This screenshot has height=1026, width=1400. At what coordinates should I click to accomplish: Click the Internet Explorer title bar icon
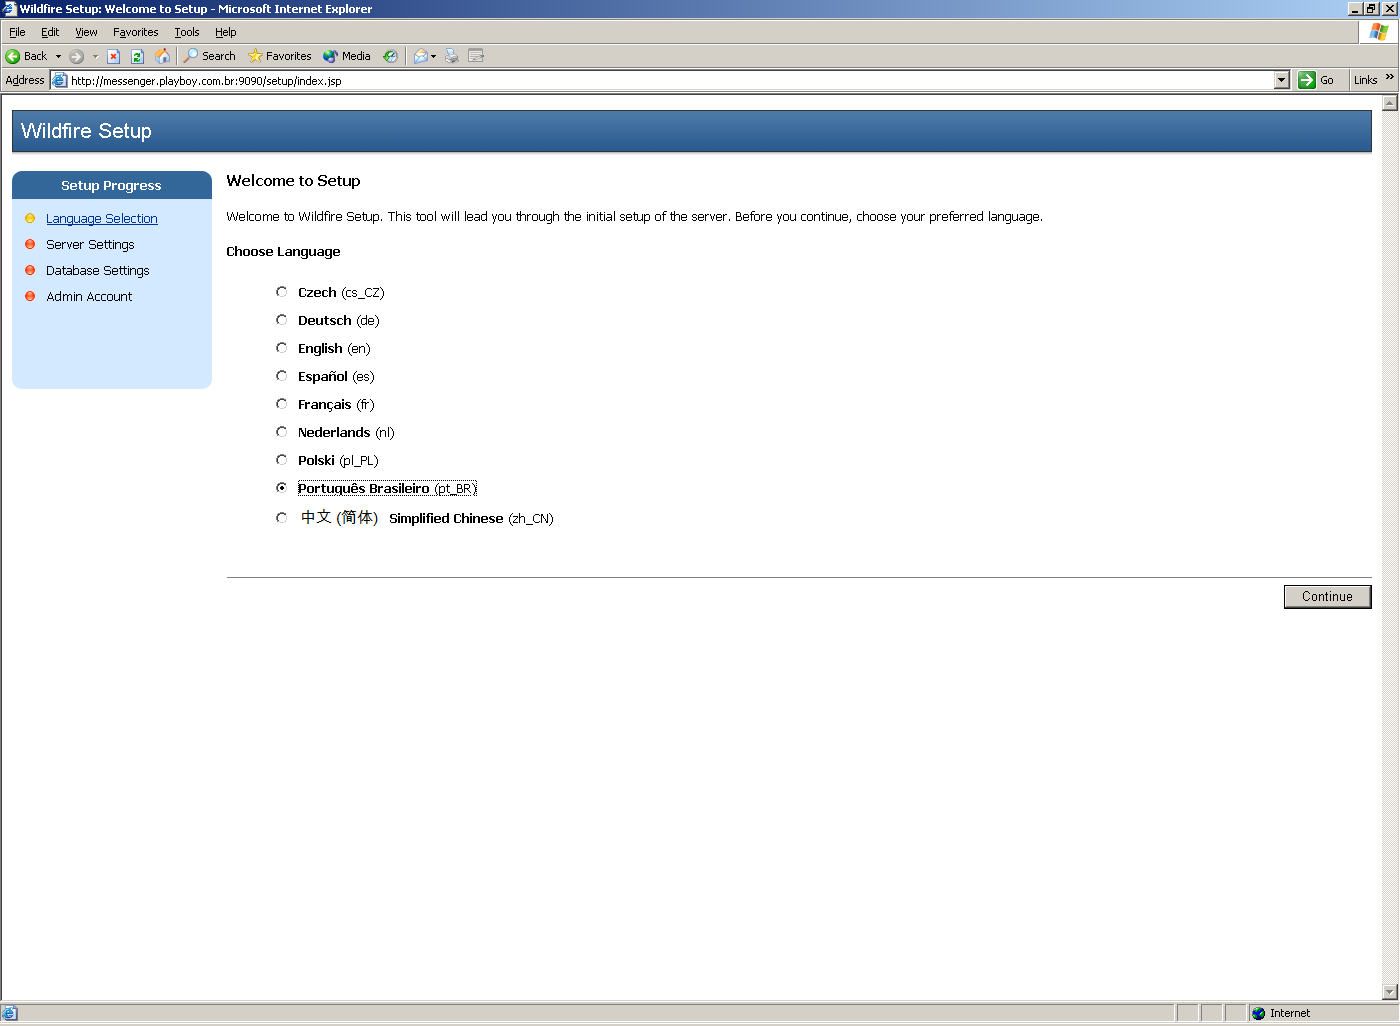[10, 9]
